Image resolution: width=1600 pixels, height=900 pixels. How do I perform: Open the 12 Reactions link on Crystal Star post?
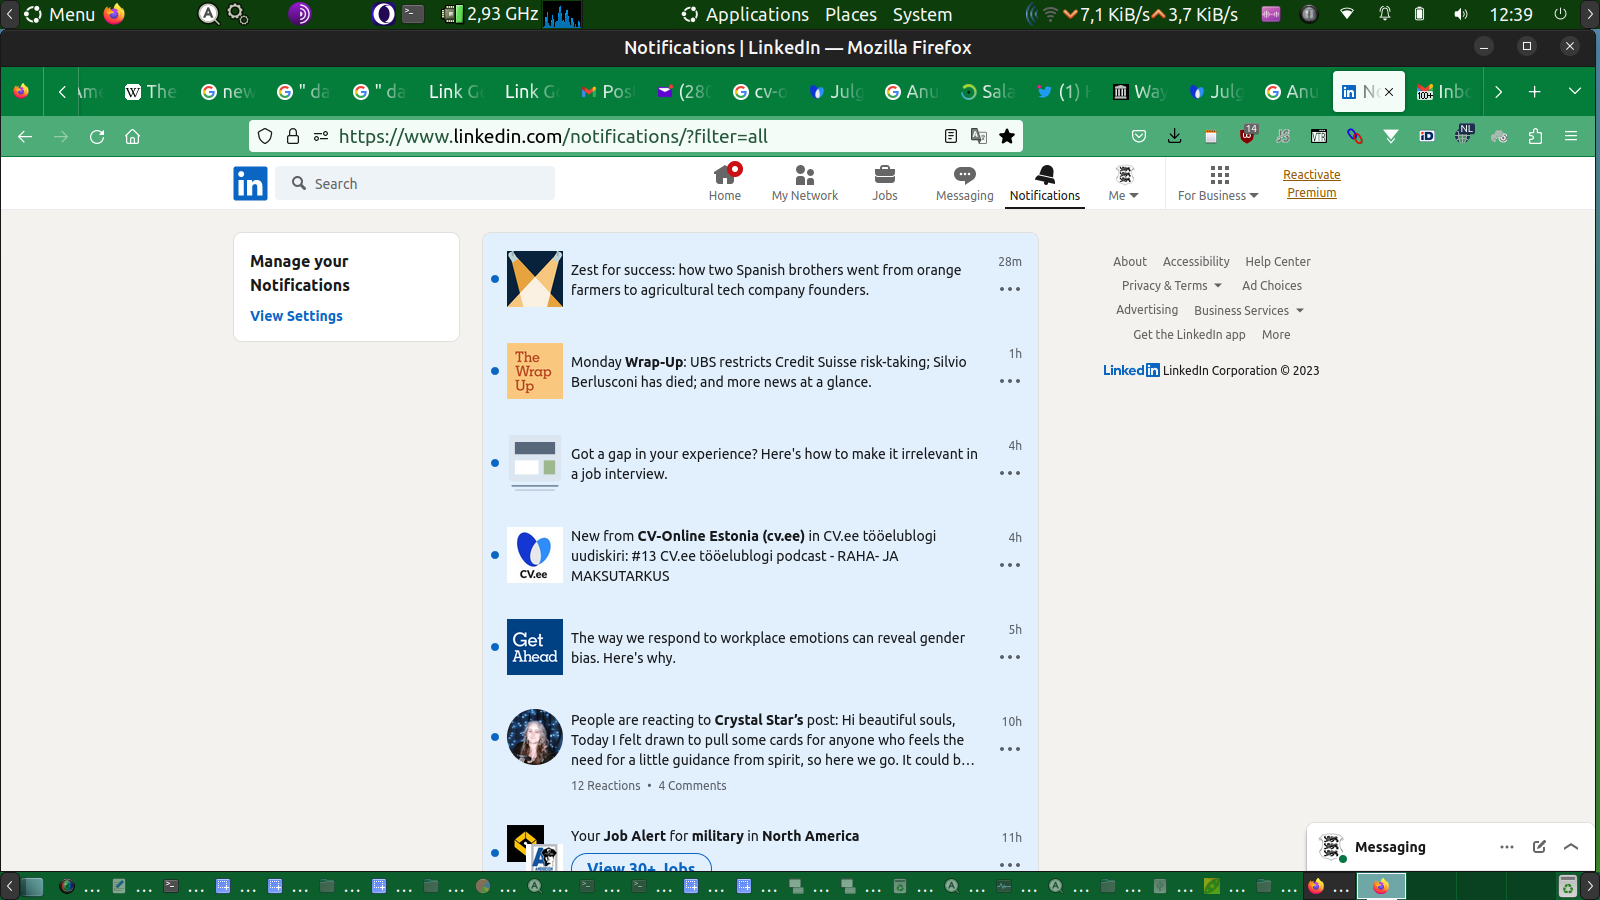point(606,786)
